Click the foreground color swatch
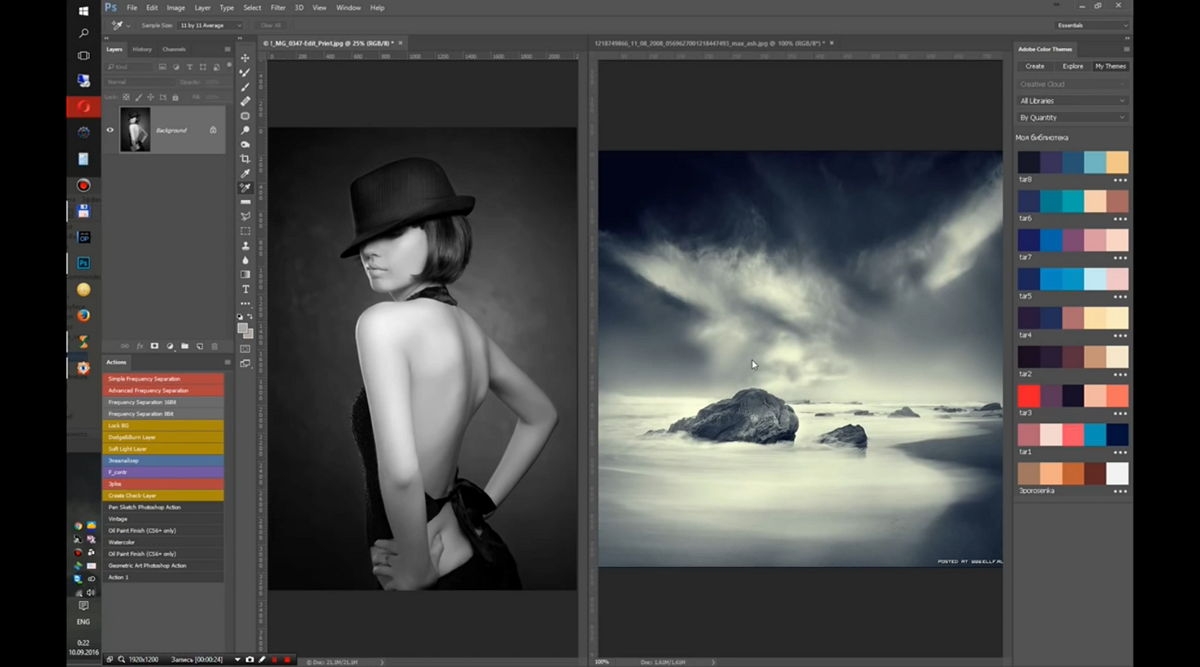1200x667 pixels. click(x=243, y=327)
